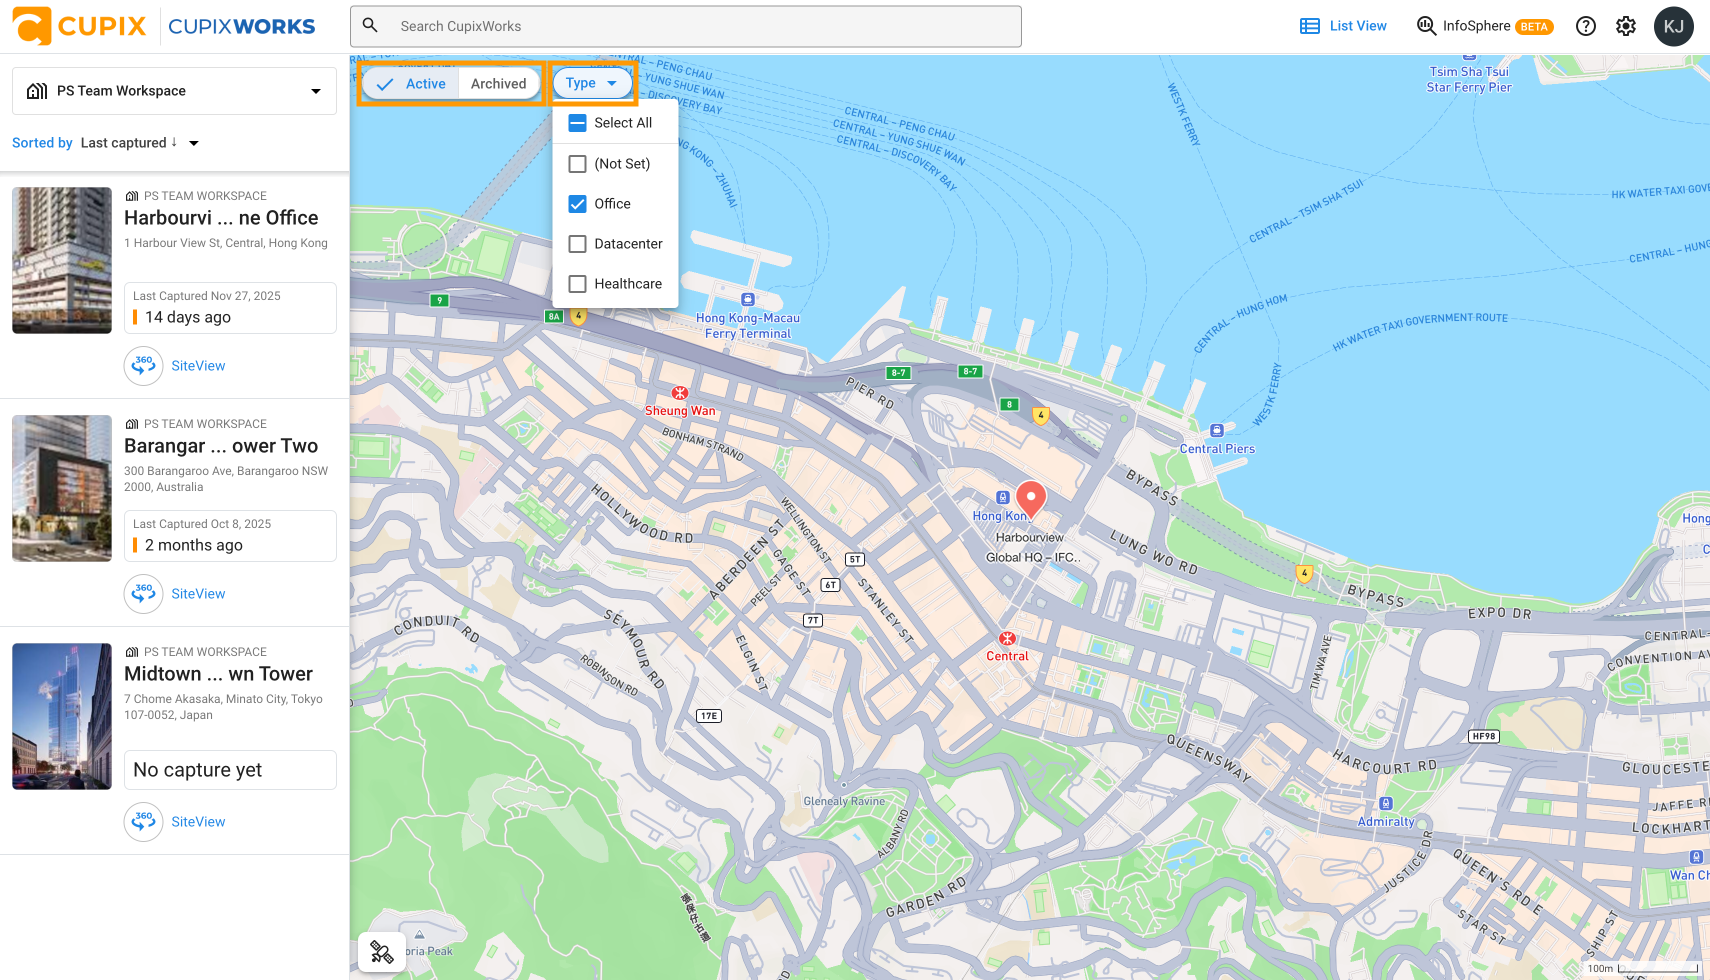The height and width of the screenshot is (980, 1710).
Task: Open the Barangaroo tower thumbnail
Action: pos(62,488)
